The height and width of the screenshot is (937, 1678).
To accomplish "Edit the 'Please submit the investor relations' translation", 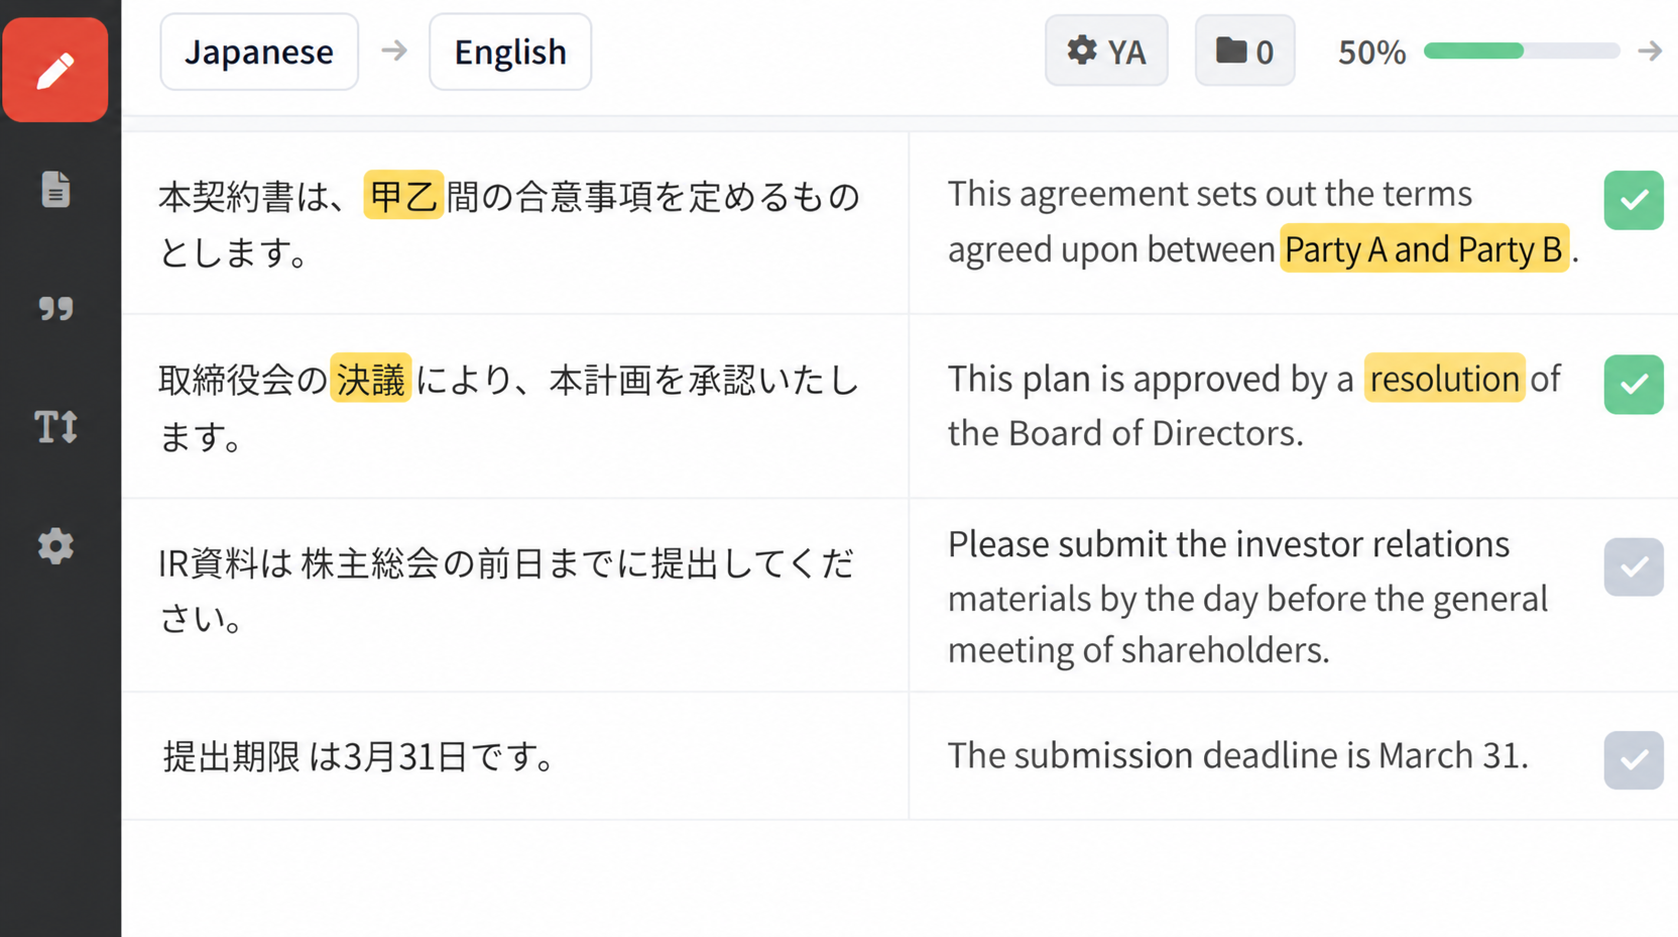I will [1248, 597].
